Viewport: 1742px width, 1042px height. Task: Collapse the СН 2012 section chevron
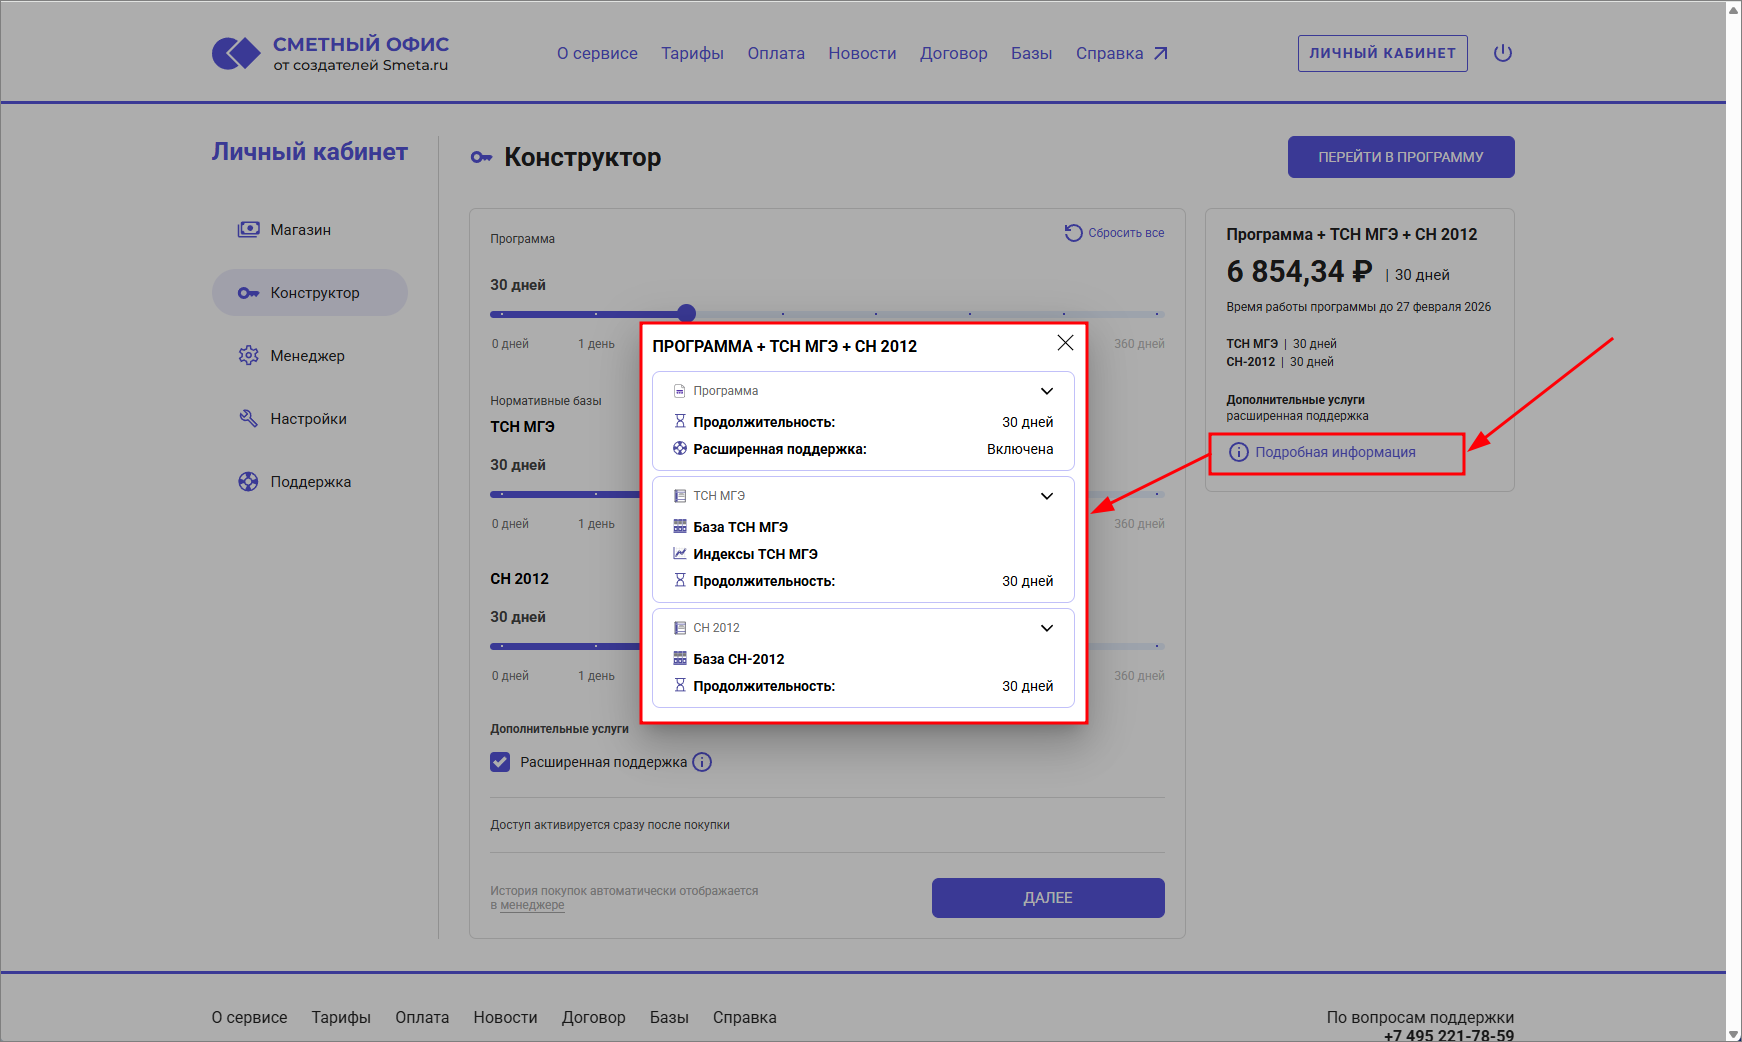click(x=1046, y=628)
